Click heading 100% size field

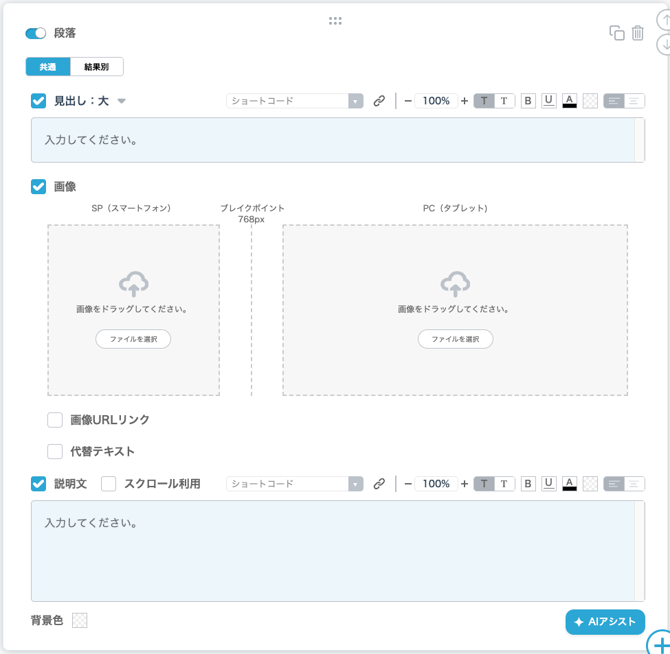(x=436, y=101)
